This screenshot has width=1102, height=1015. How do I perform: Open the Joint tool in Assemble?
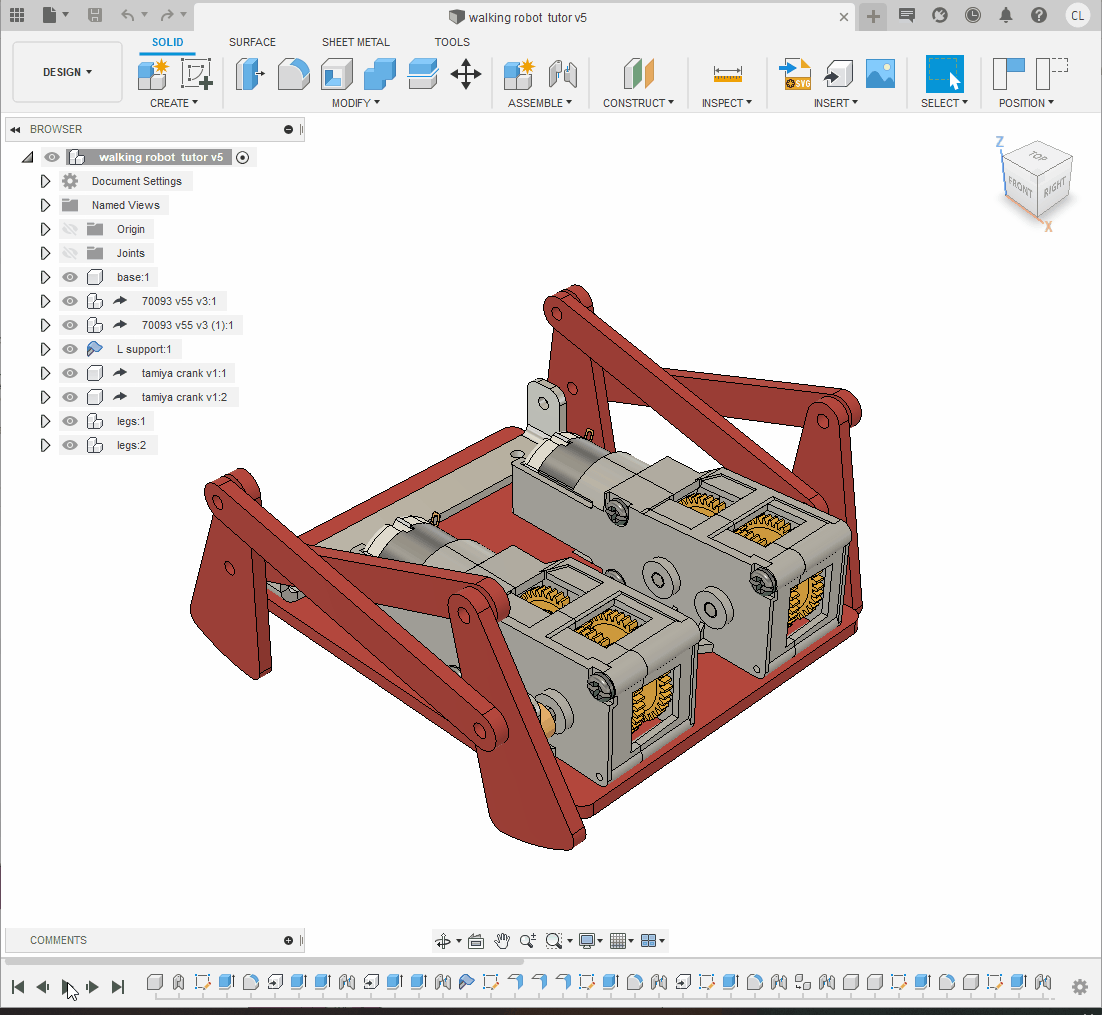563,74
